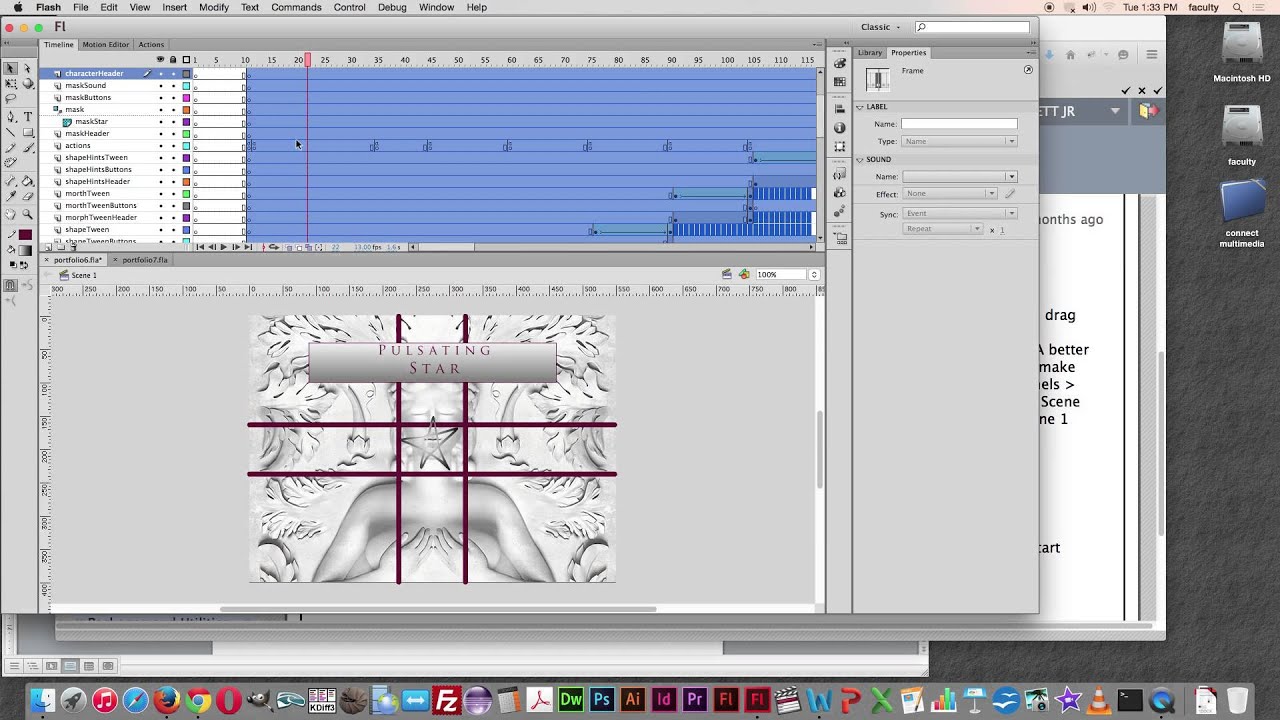This screenshot has height=720, width=1280.
Task: Select the Deco tool
Action: (x=11, y=162)
